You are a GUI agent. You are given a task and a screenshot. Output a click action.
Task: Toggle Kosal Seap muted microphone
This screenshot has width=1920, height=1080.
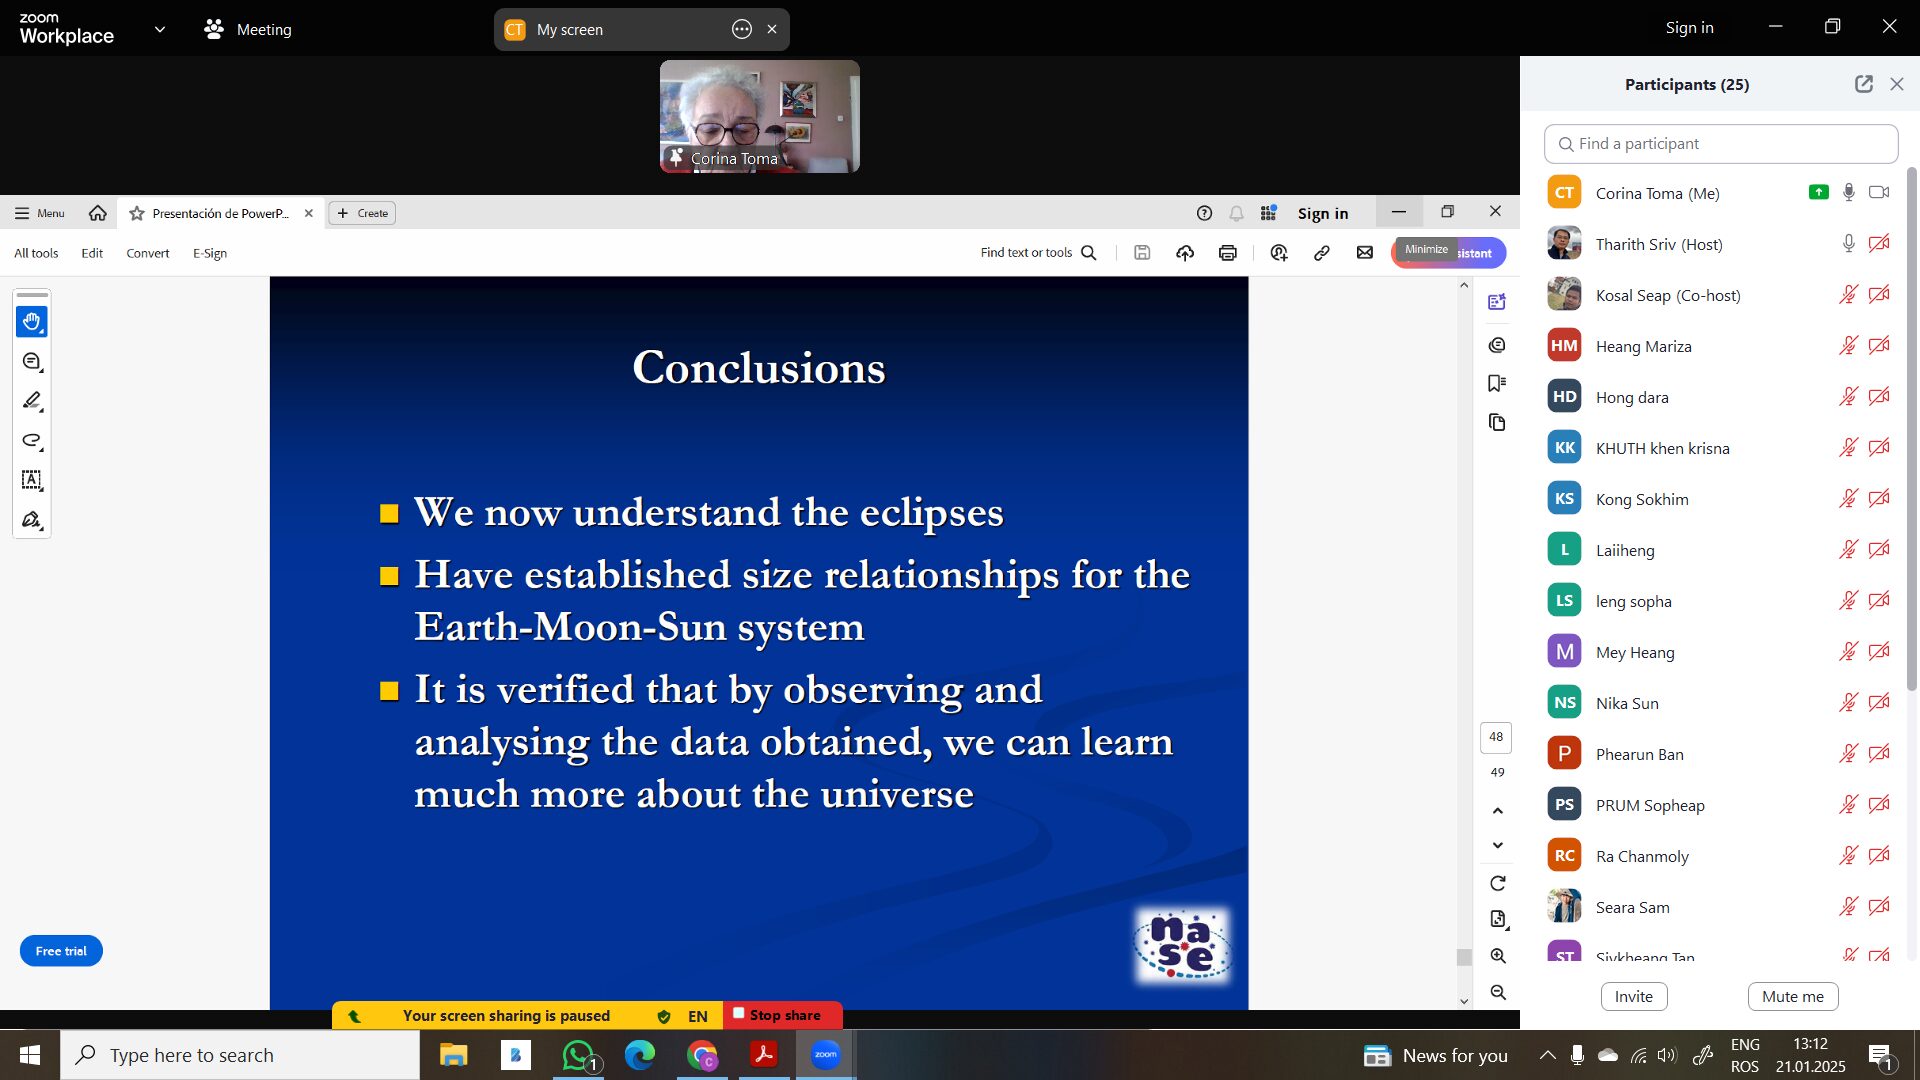pos(1849,294)
